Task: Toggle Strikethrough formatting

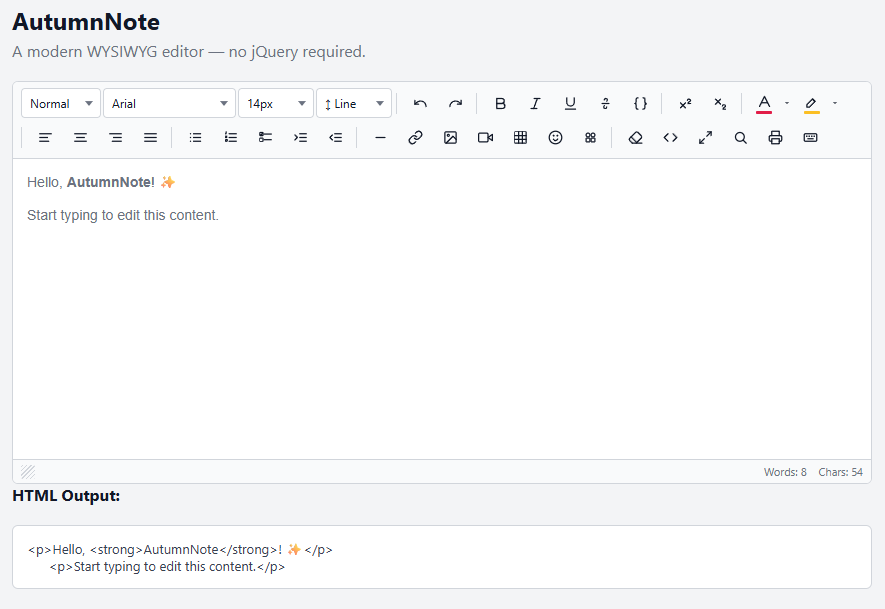Action: pos(605,104)
